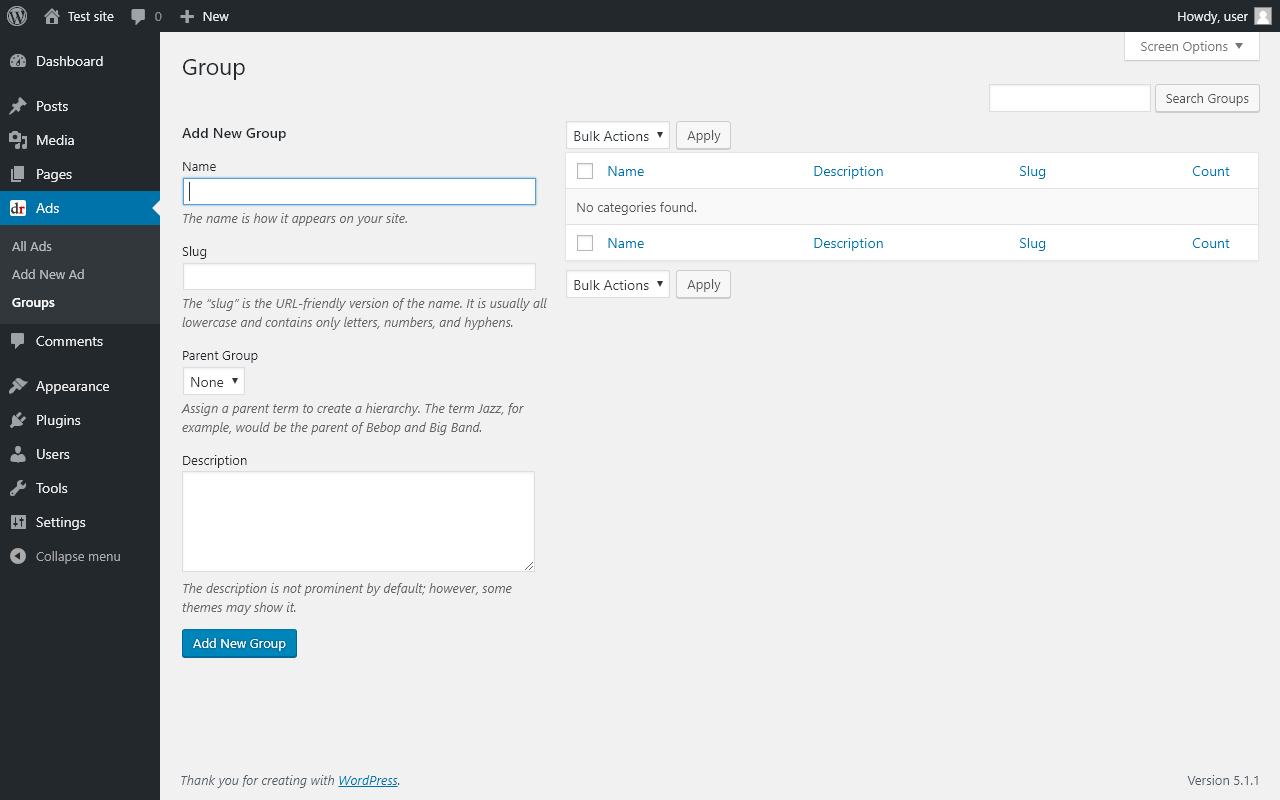Click Howdy, user account text
Image resolution: width=1280 pixels, height=800 pixels.
pyautogui.click(x=1212, y=16)
